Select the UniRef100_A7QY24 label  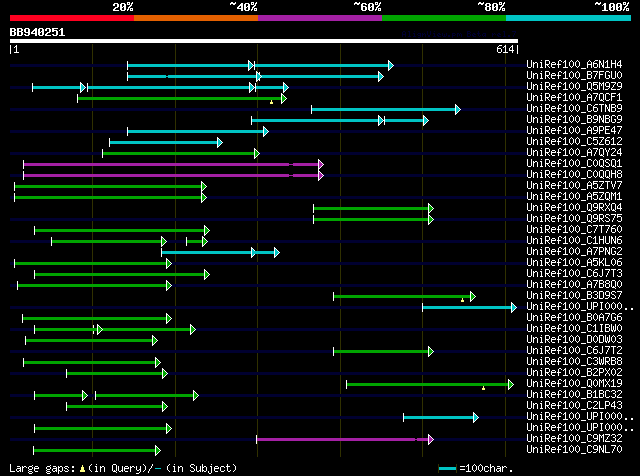[x=574, y=152]
